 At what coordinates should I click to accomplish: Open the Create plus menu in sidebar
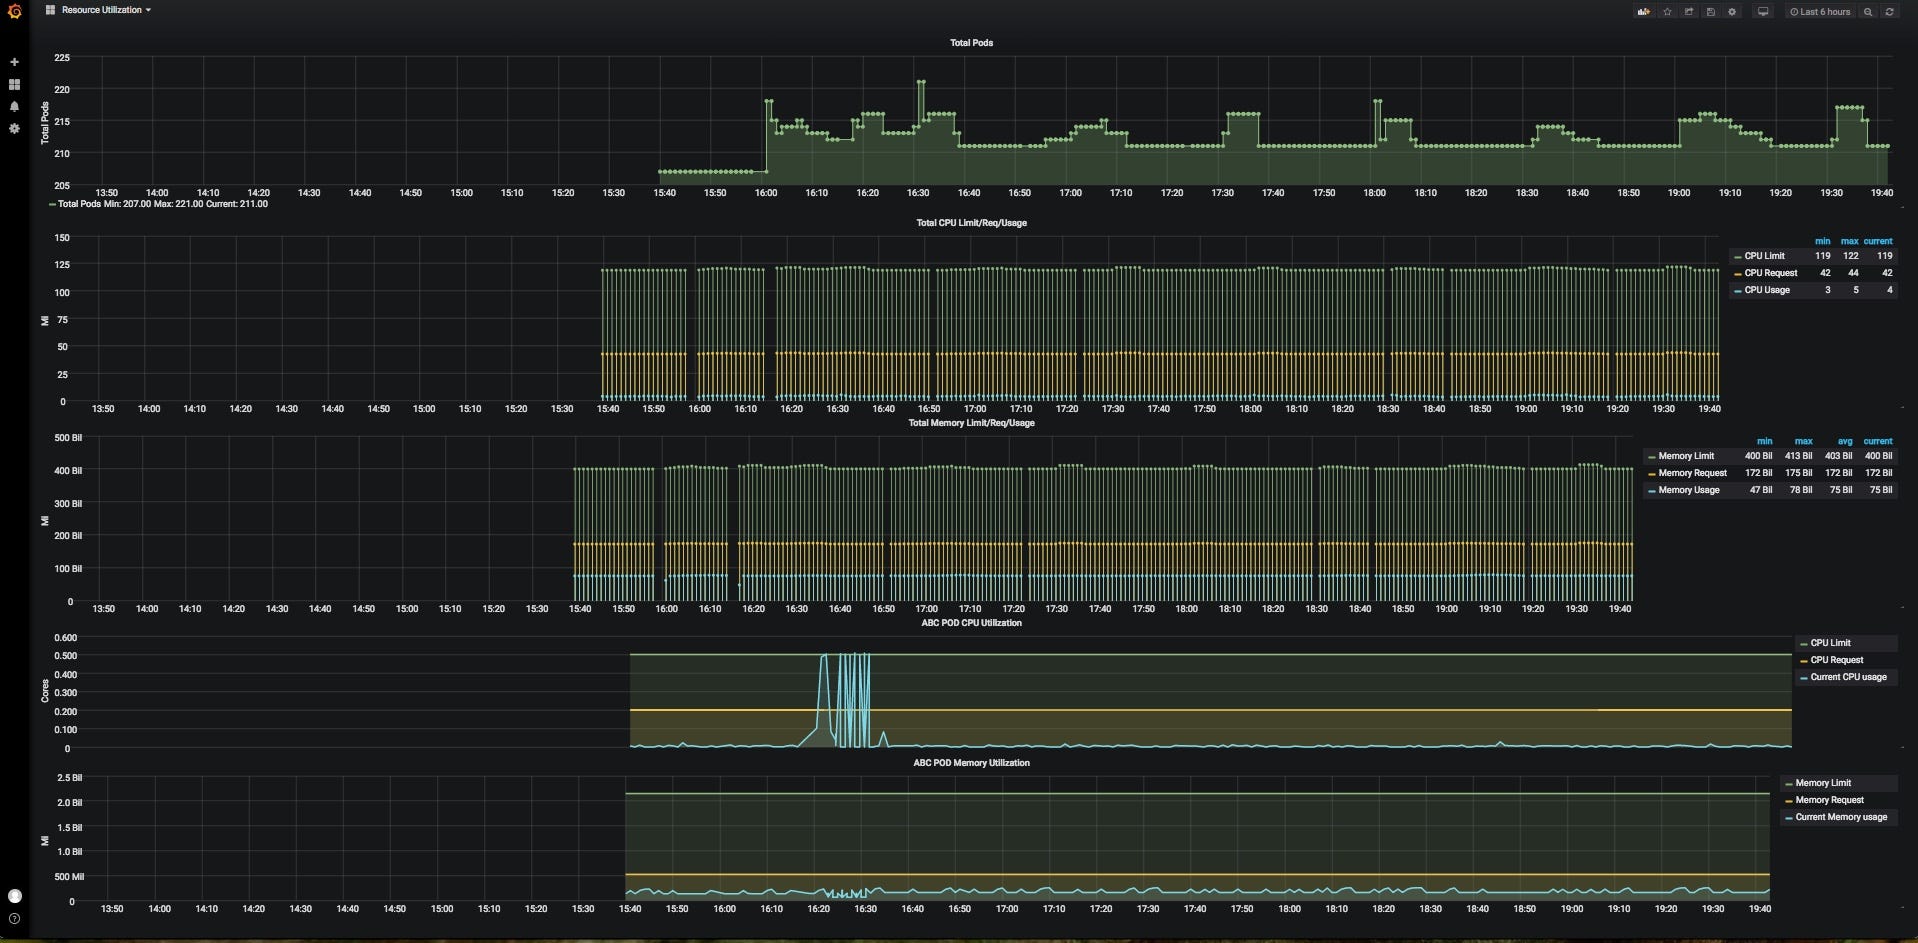(14, 62)
